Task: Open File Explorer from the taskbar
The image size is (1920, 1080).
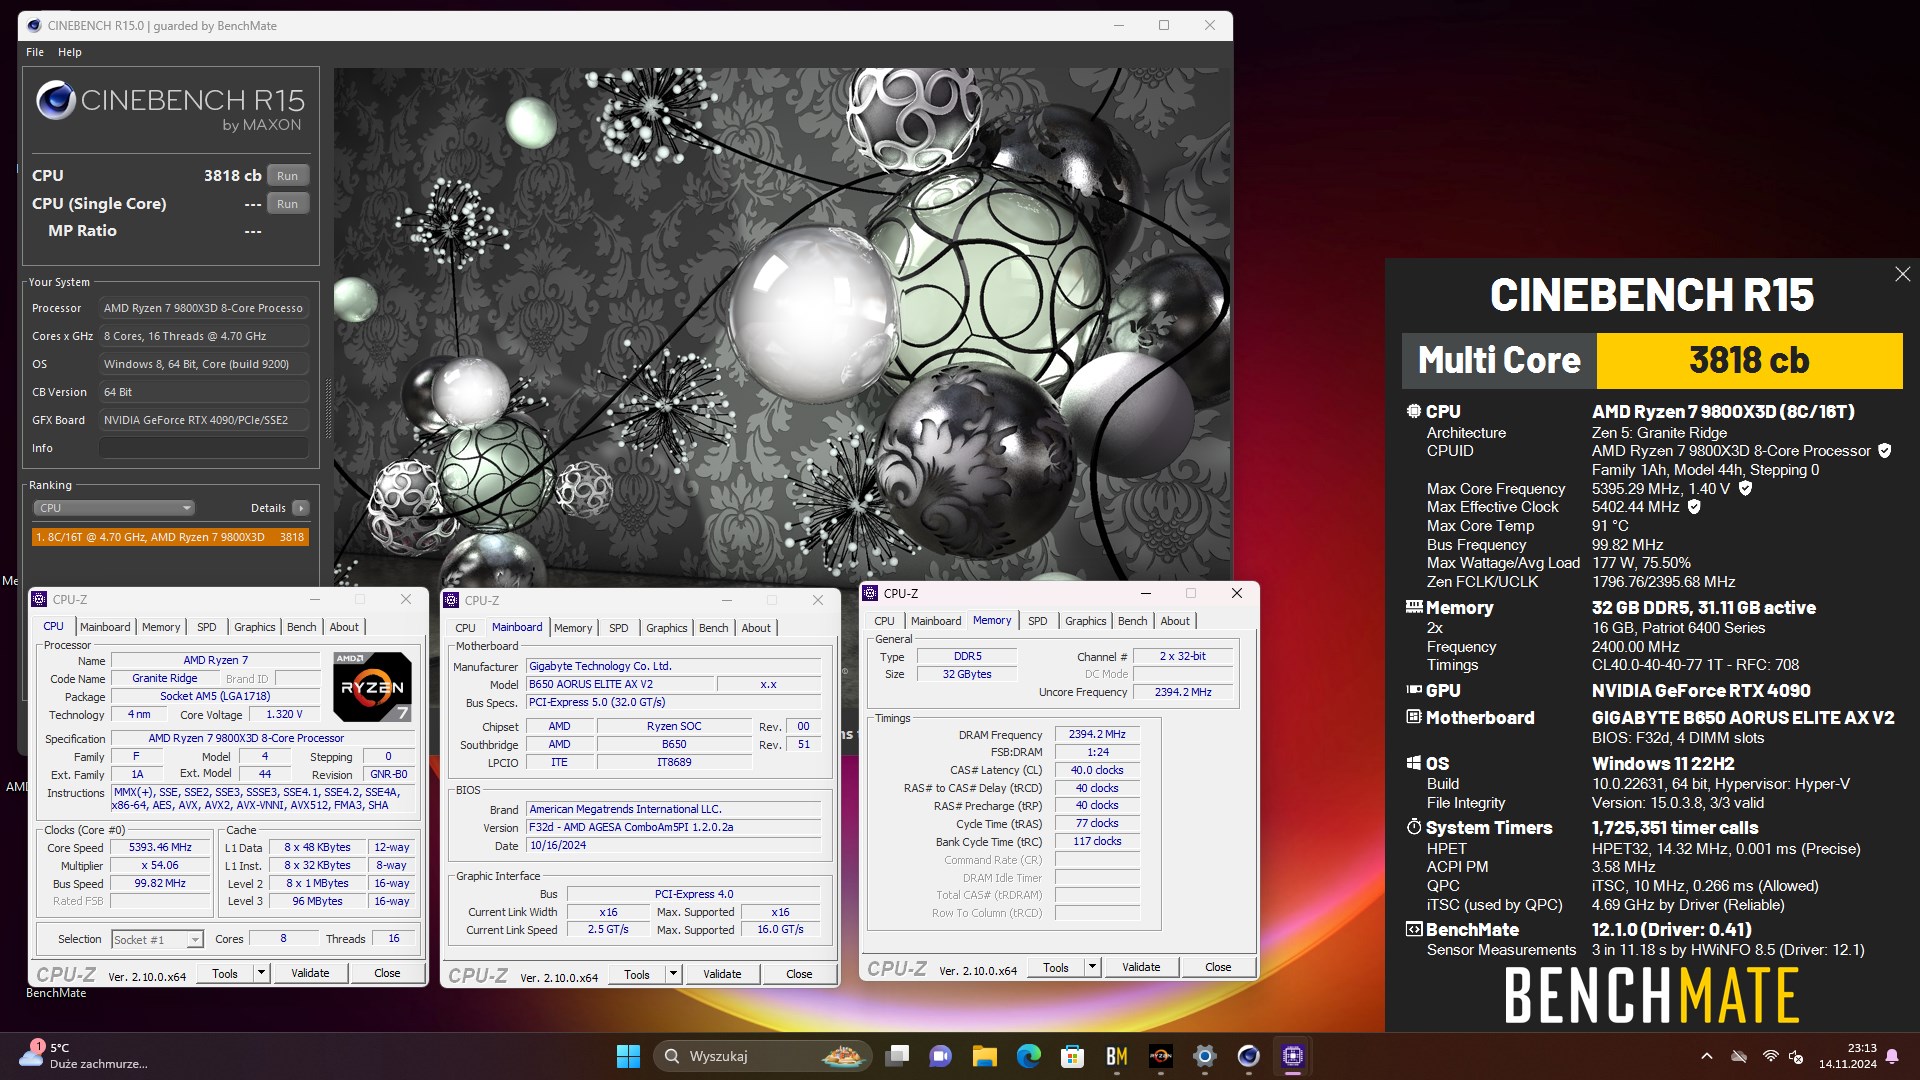Action: [985, 1056]
